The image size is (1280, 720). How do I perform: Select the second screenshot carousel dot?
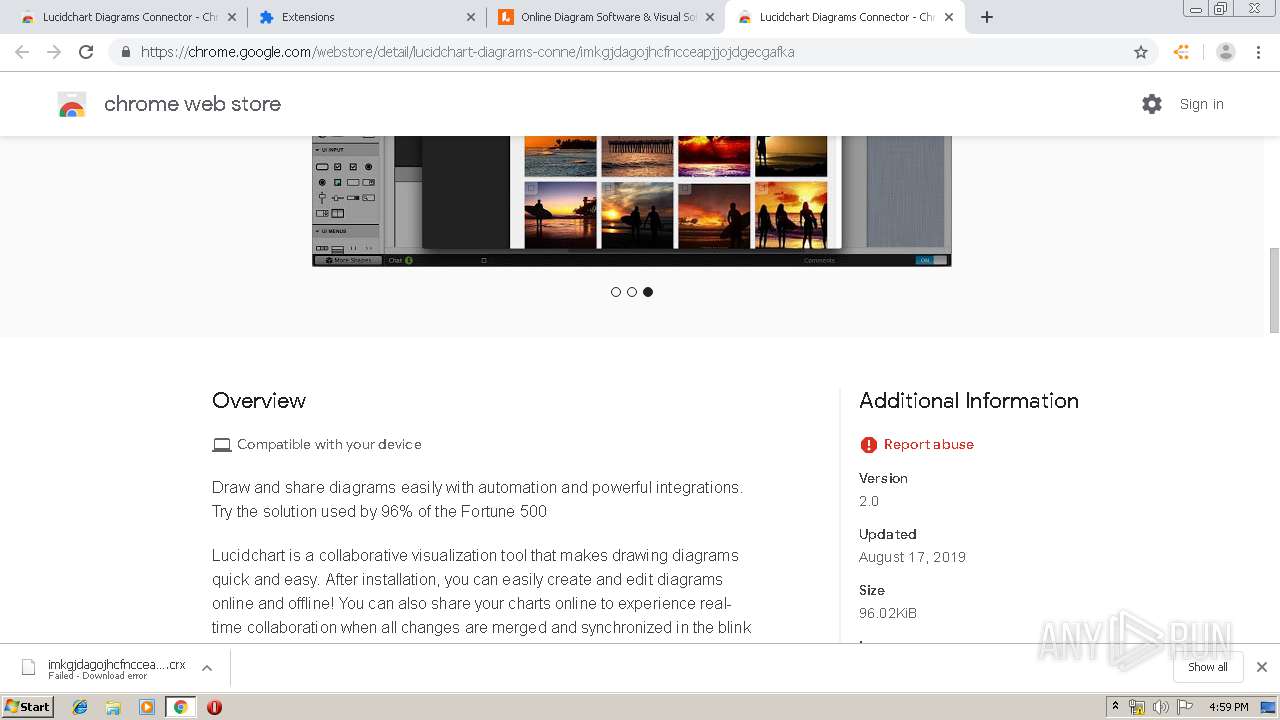tap(632, 292)
